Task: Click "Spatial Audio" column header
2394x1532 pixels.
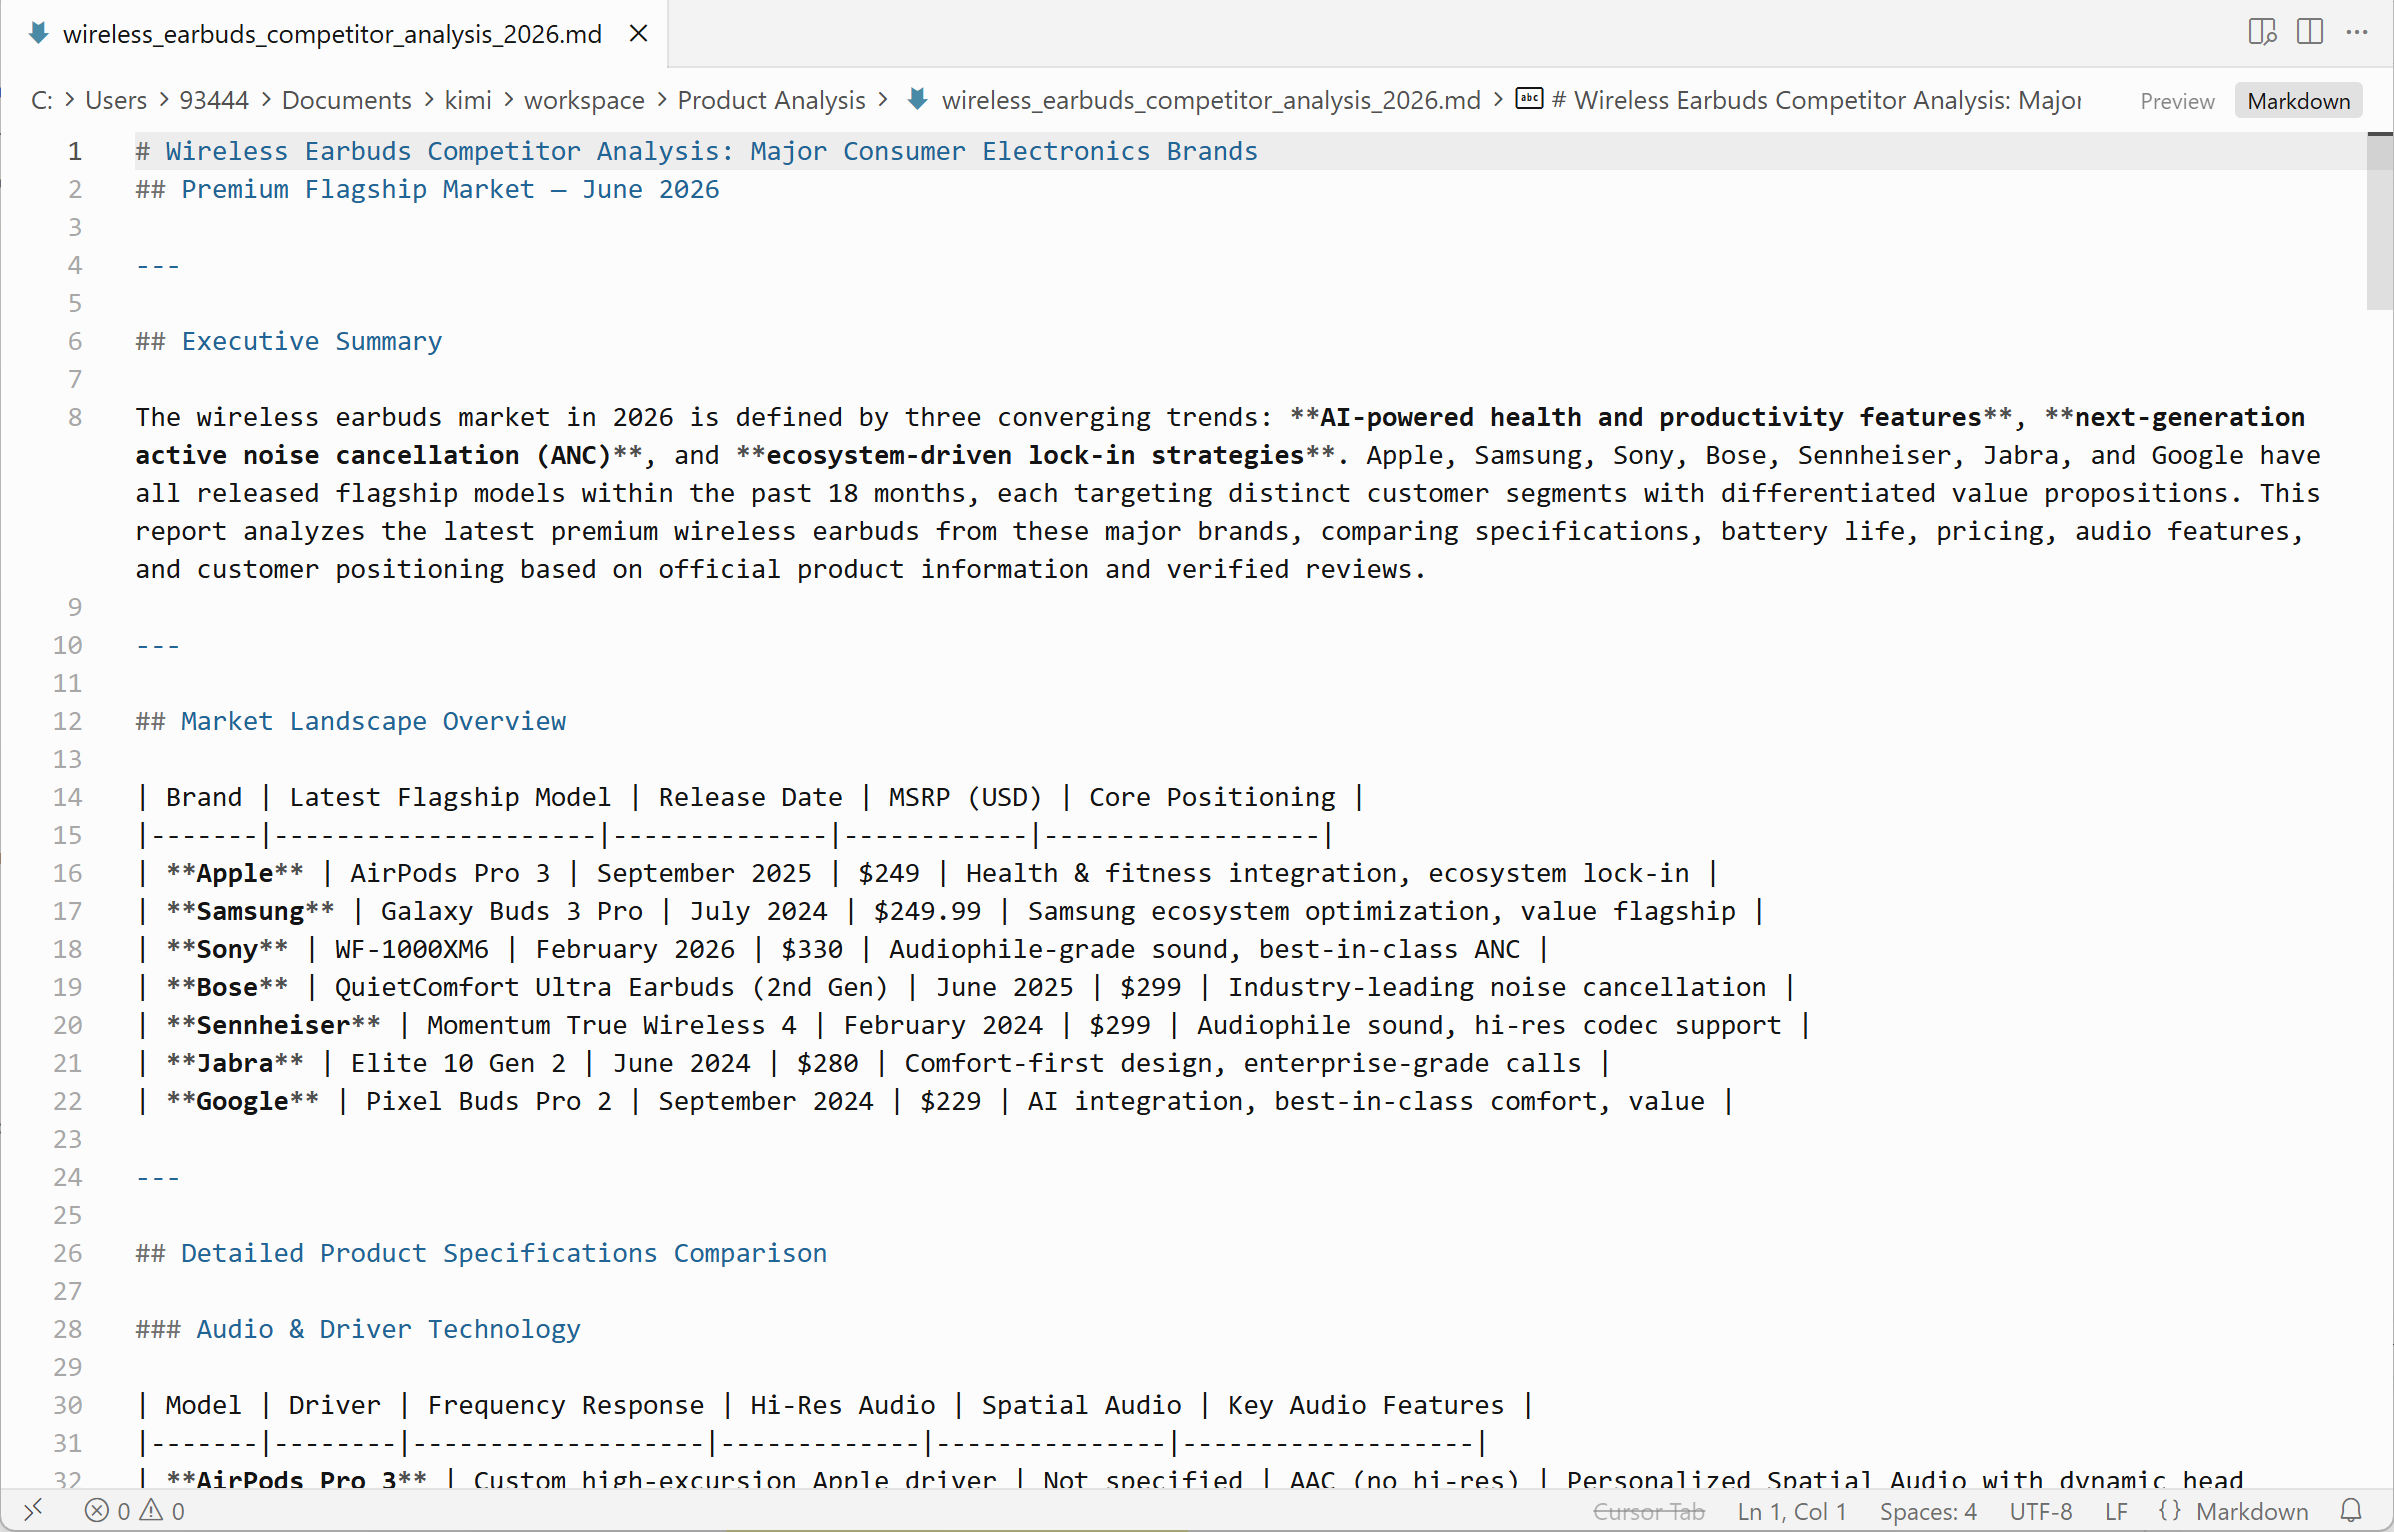Action: click(x=1081, y=1405)
